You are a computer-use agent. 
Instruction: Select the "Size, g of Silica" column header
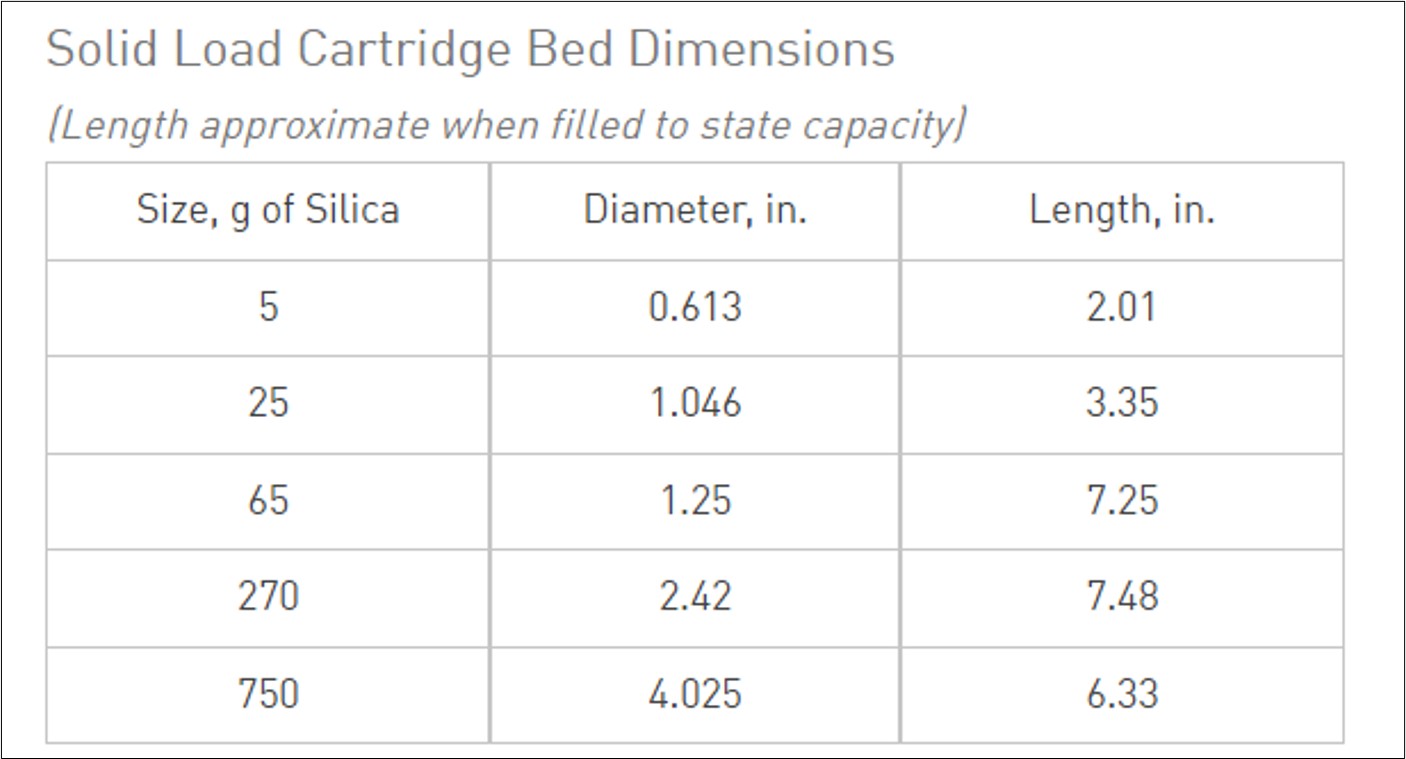268,210
